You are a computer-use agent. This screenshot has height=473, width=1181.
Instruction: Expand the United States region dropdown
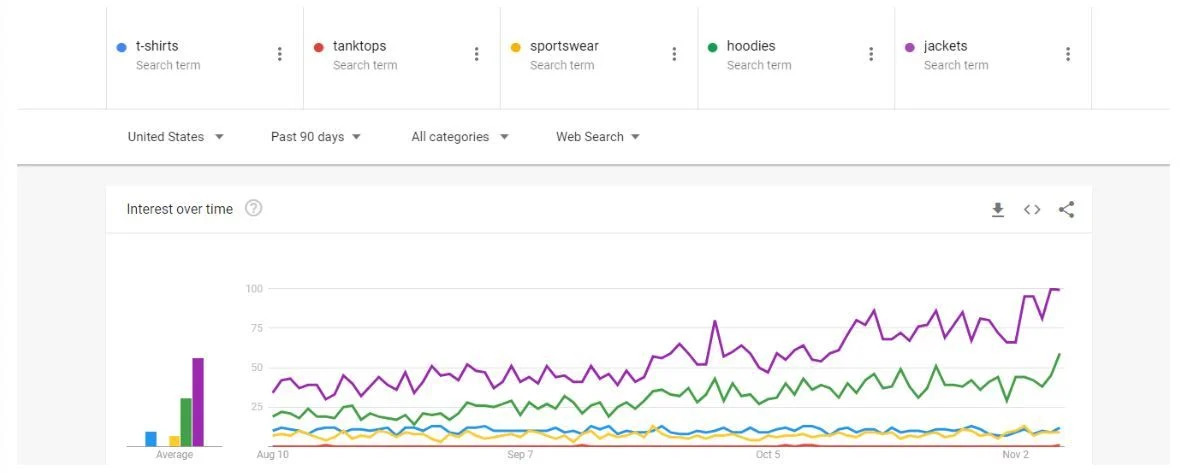click(175, 137)
